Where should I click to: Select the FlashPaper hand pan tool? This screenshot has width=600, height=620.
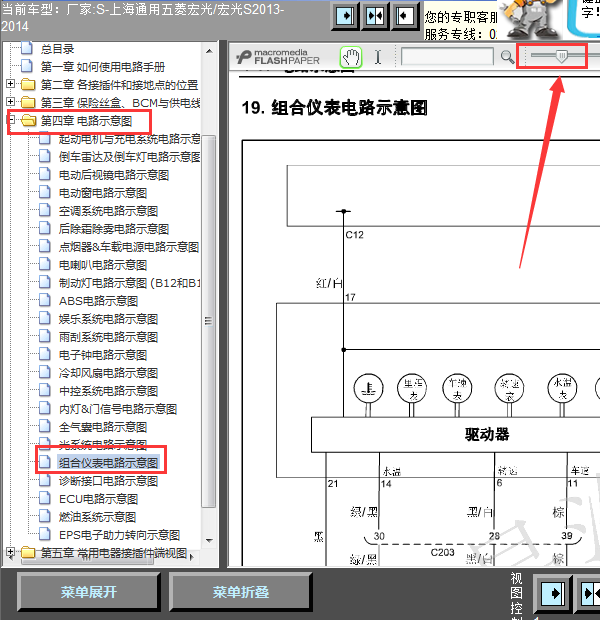pos(351,57)
